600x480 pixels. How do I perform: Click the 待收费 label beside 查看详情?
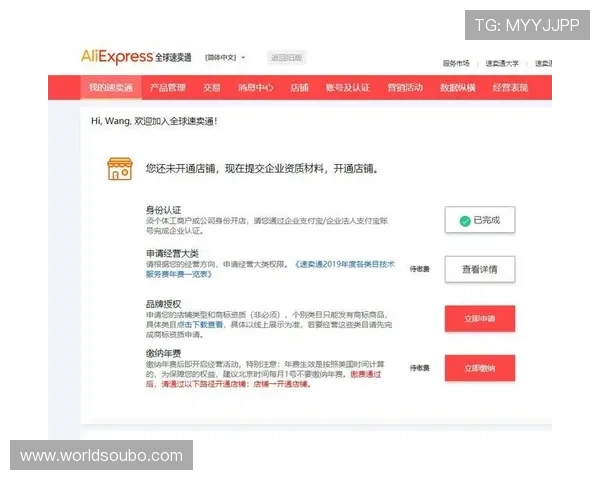(x=419, y=269)
